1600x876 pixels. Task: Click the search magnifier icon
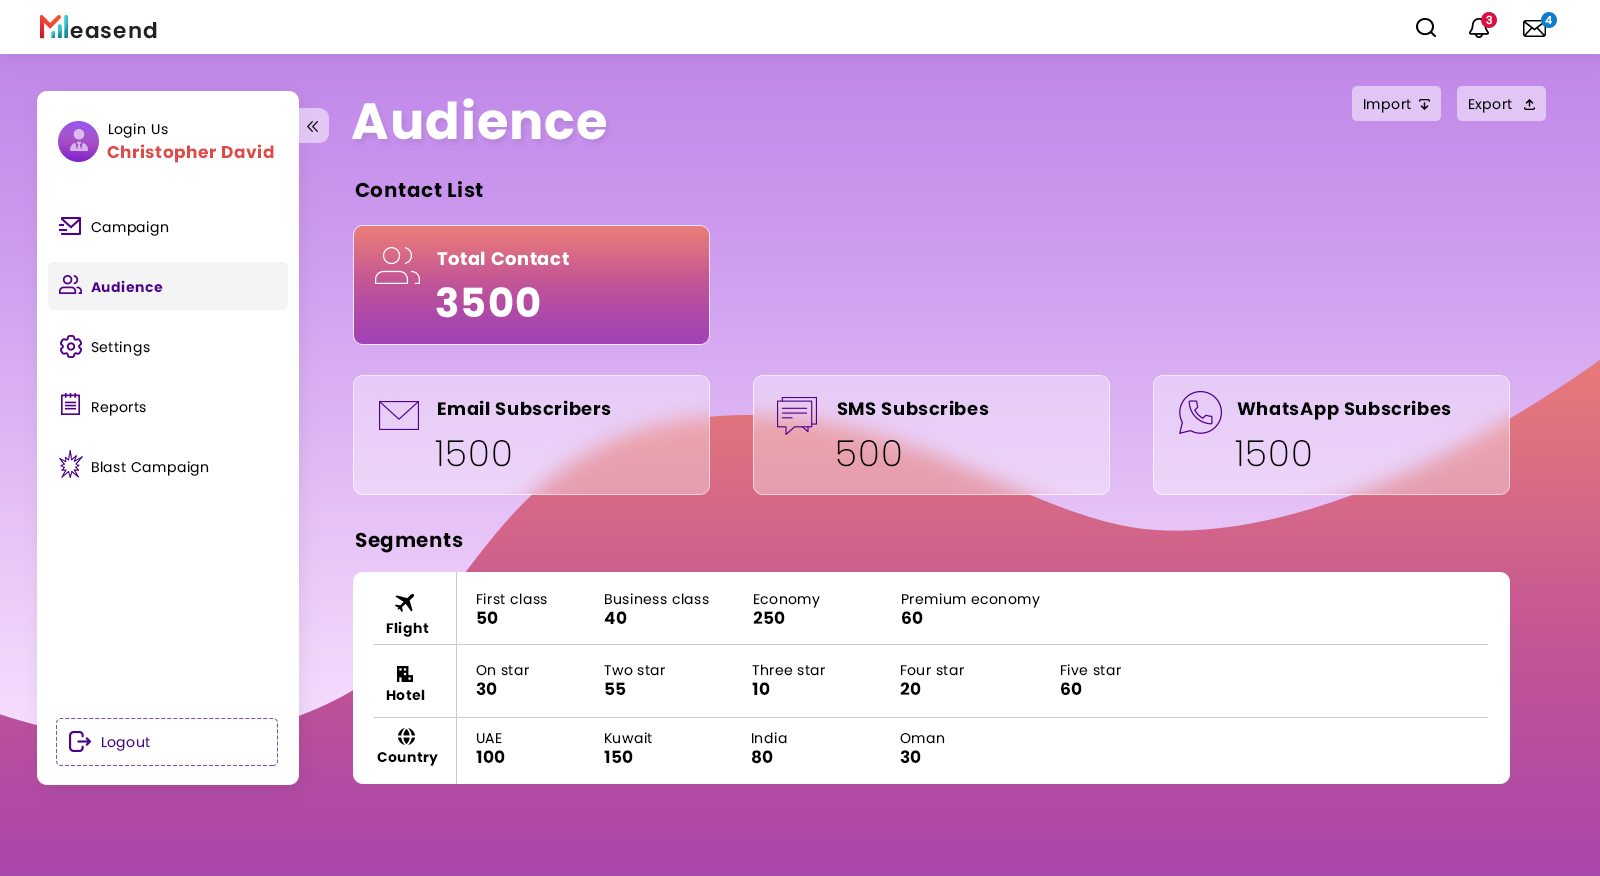coord(1425,28)
